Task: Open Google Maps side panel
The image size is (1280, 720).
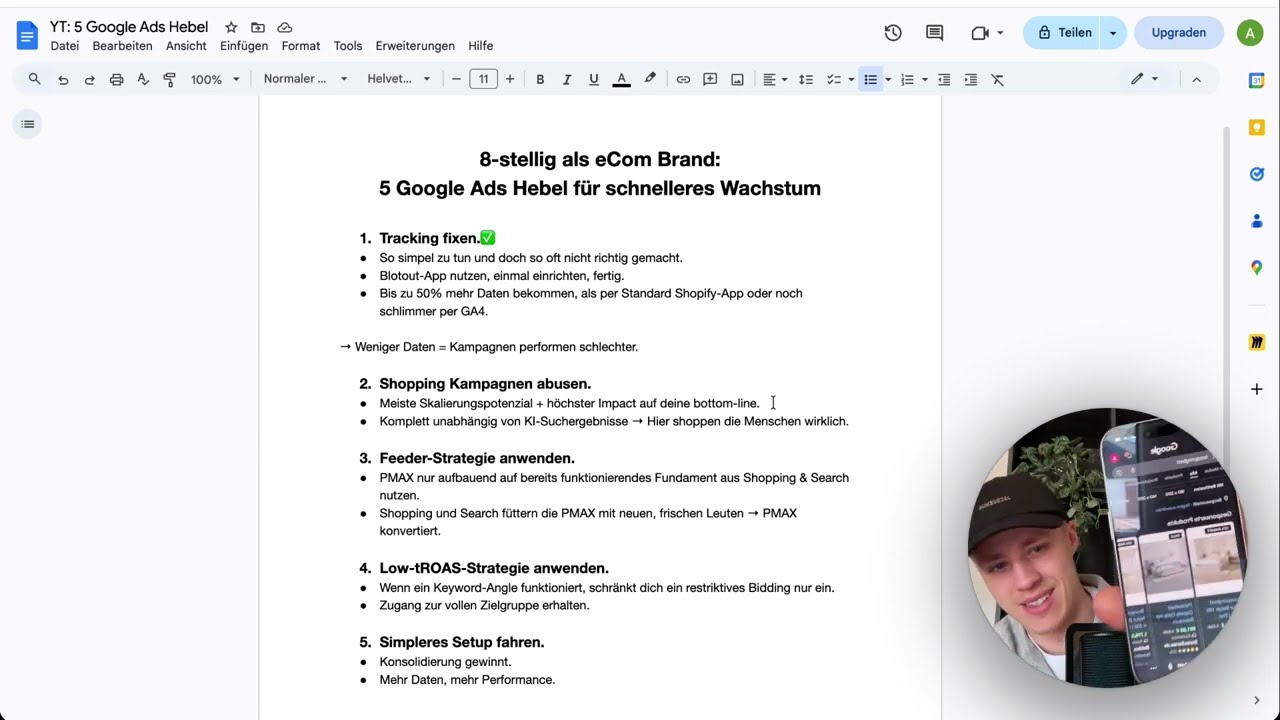Action: pyautogui.click(x=1257, y=267)
